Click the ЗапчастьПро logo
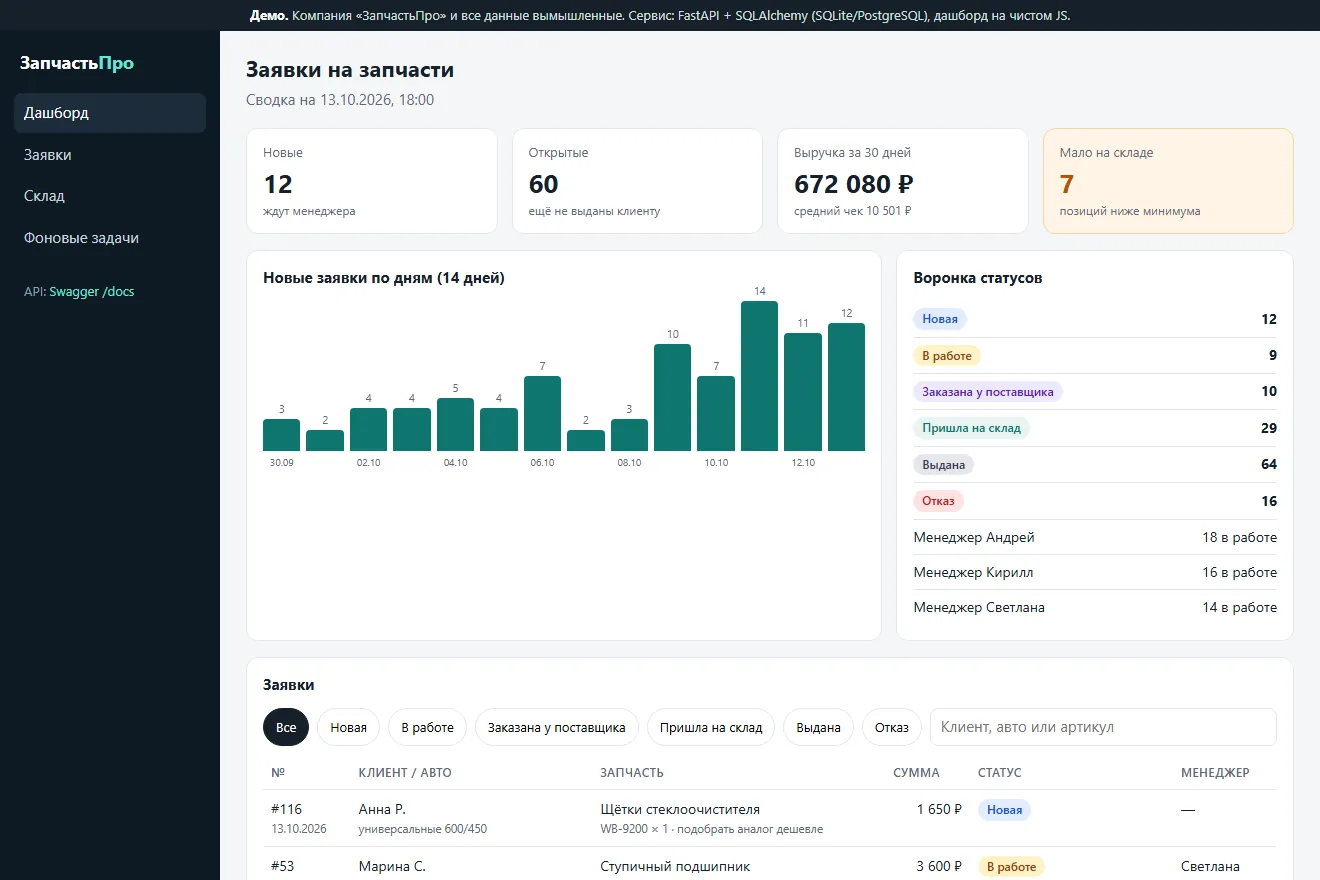 click(77, 63)
